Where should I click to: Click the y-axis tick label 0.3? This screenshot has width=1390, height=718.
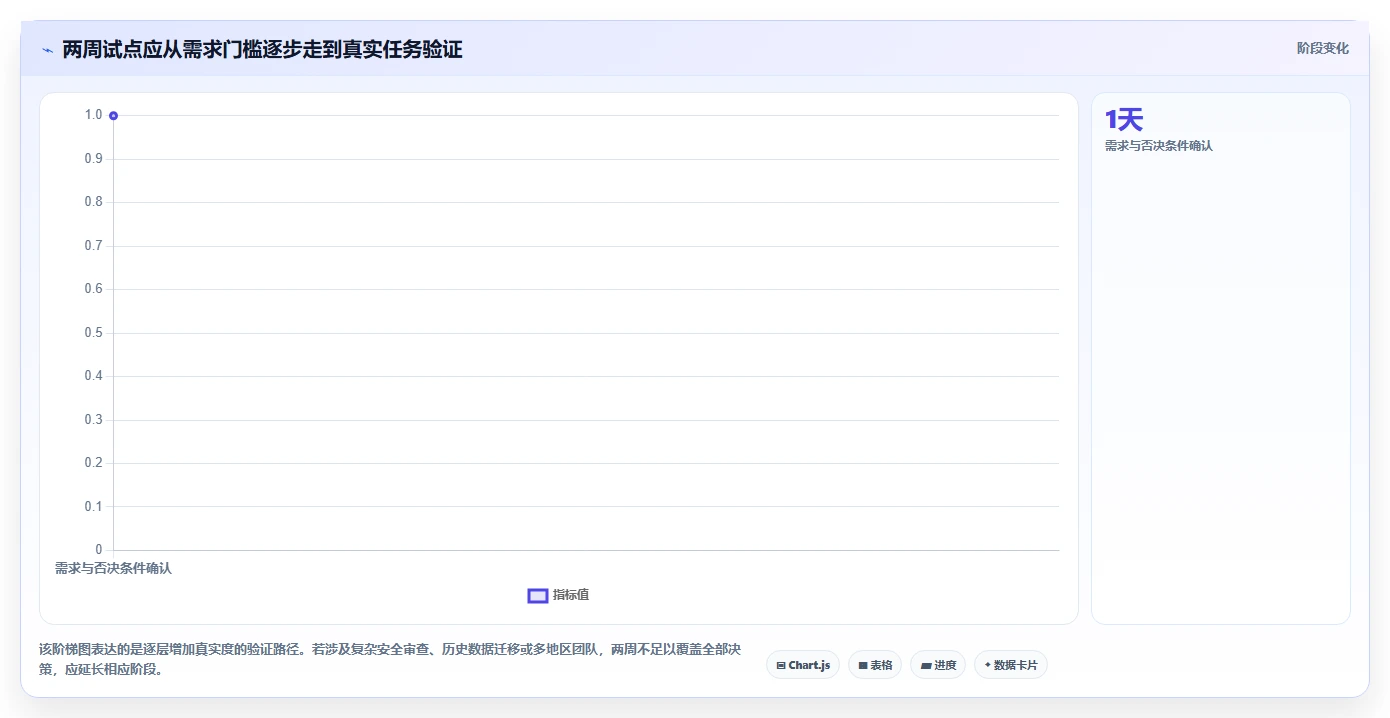93,420
